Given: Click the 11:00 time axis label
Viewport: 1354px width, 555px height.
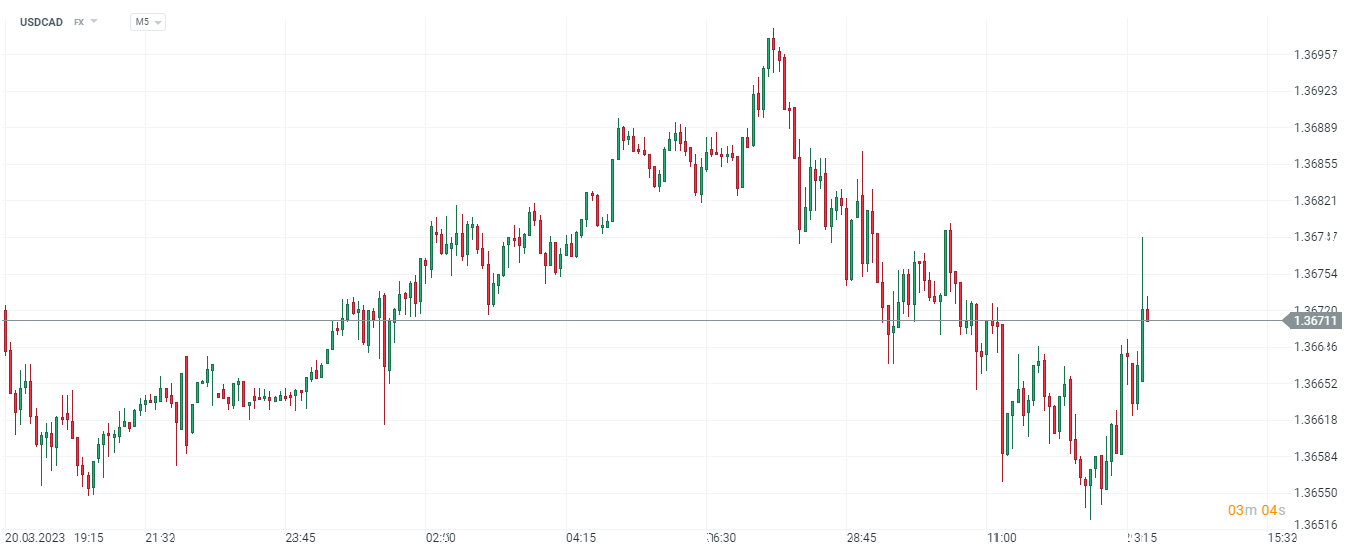Looking at the screenshot, I should [1001, 538].
